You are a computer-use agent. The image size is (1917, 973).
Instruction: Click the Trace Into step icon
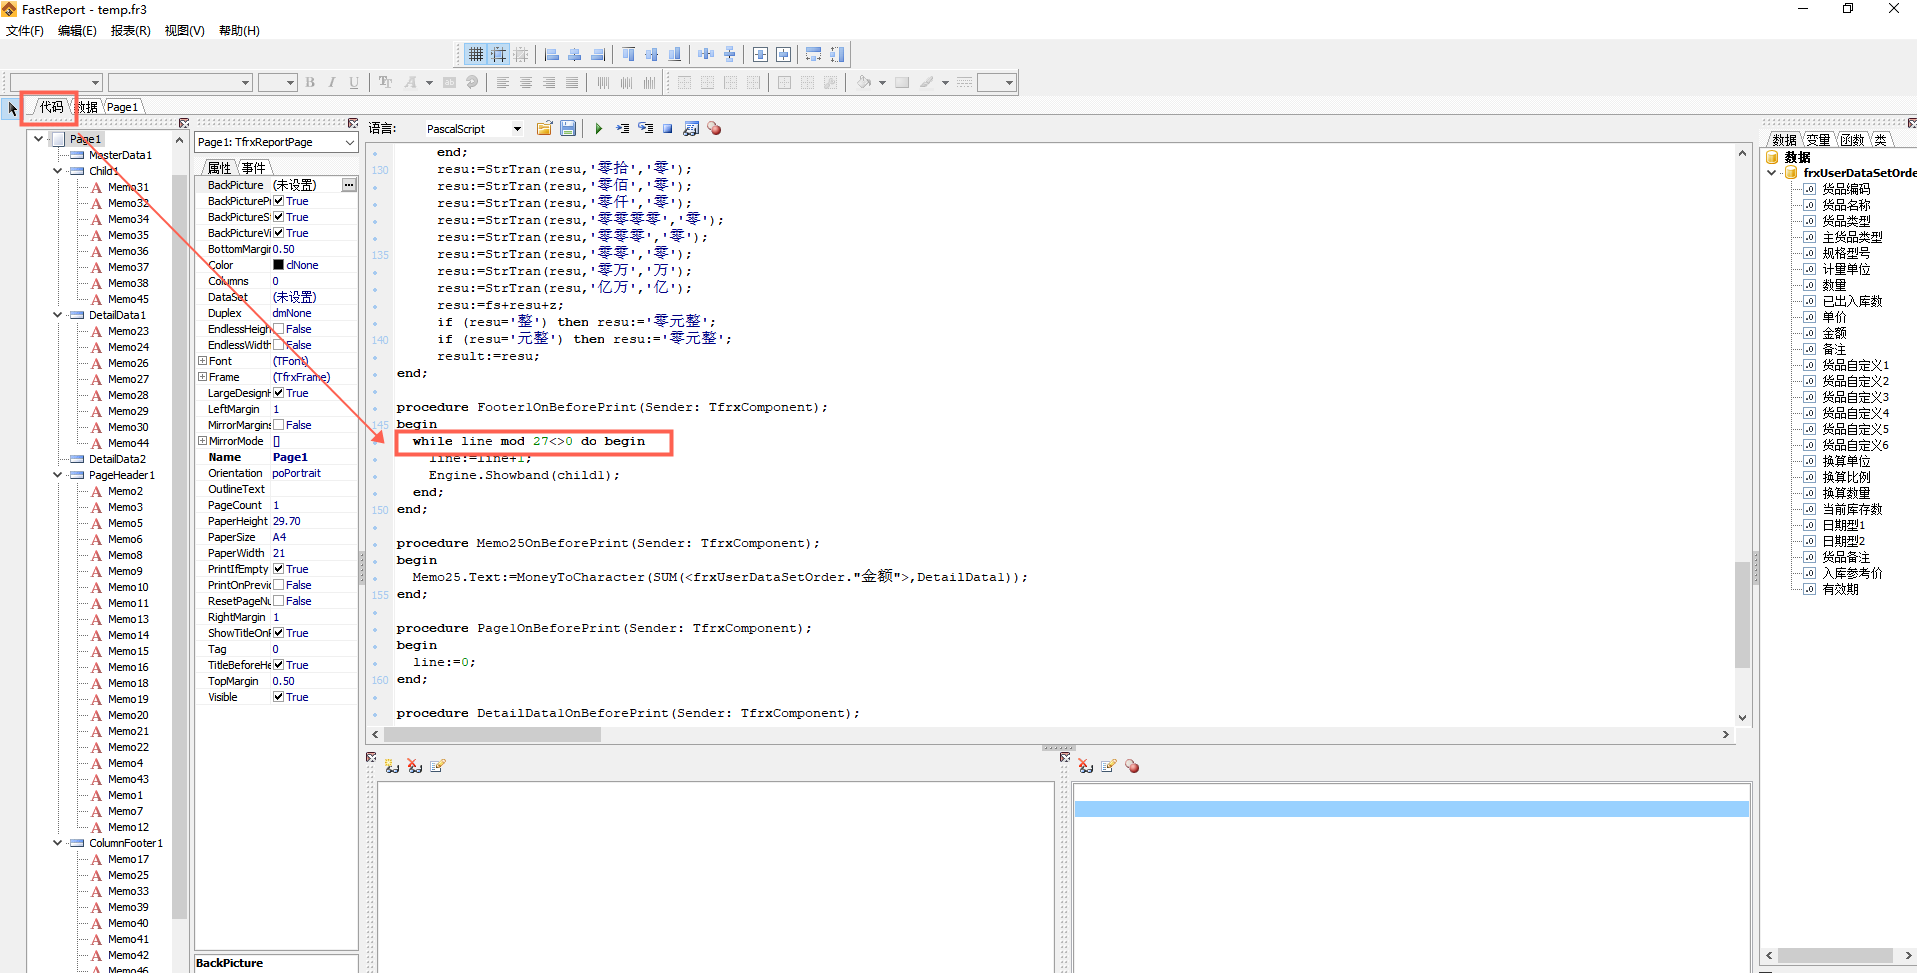[622, 128]
